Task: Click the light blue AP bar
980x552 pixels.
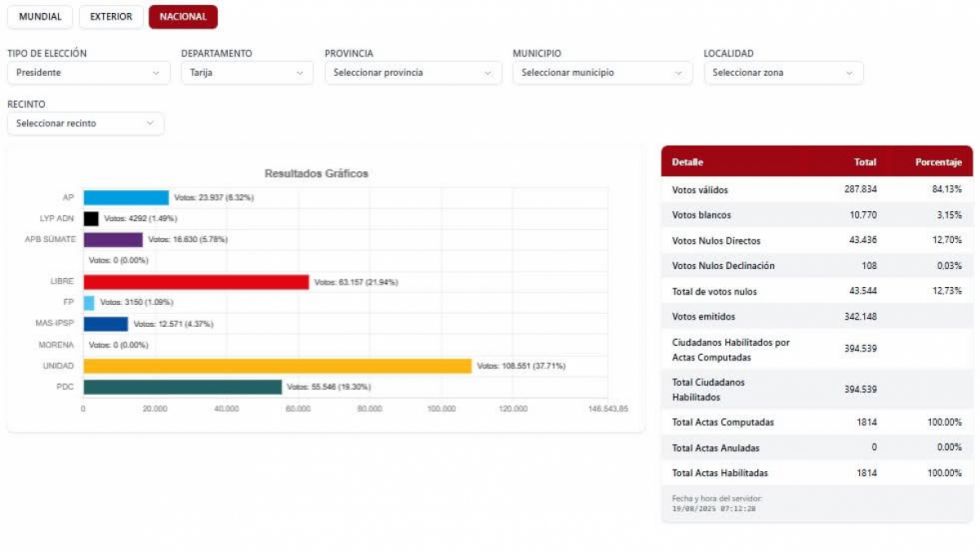Action: coord(126,198)
